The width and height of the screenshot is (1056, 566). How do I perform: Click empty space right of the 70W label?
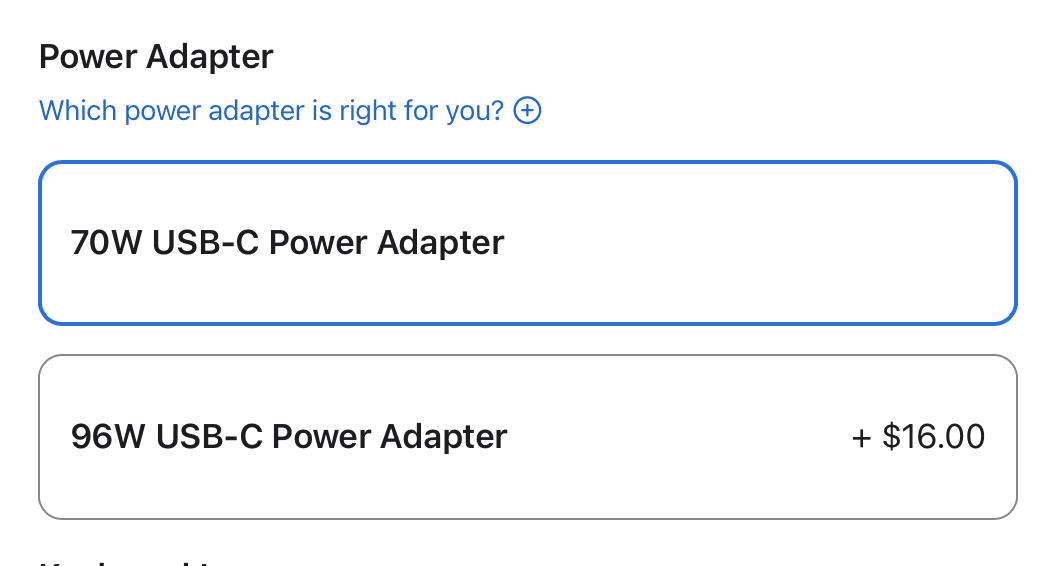coord(760,243)
